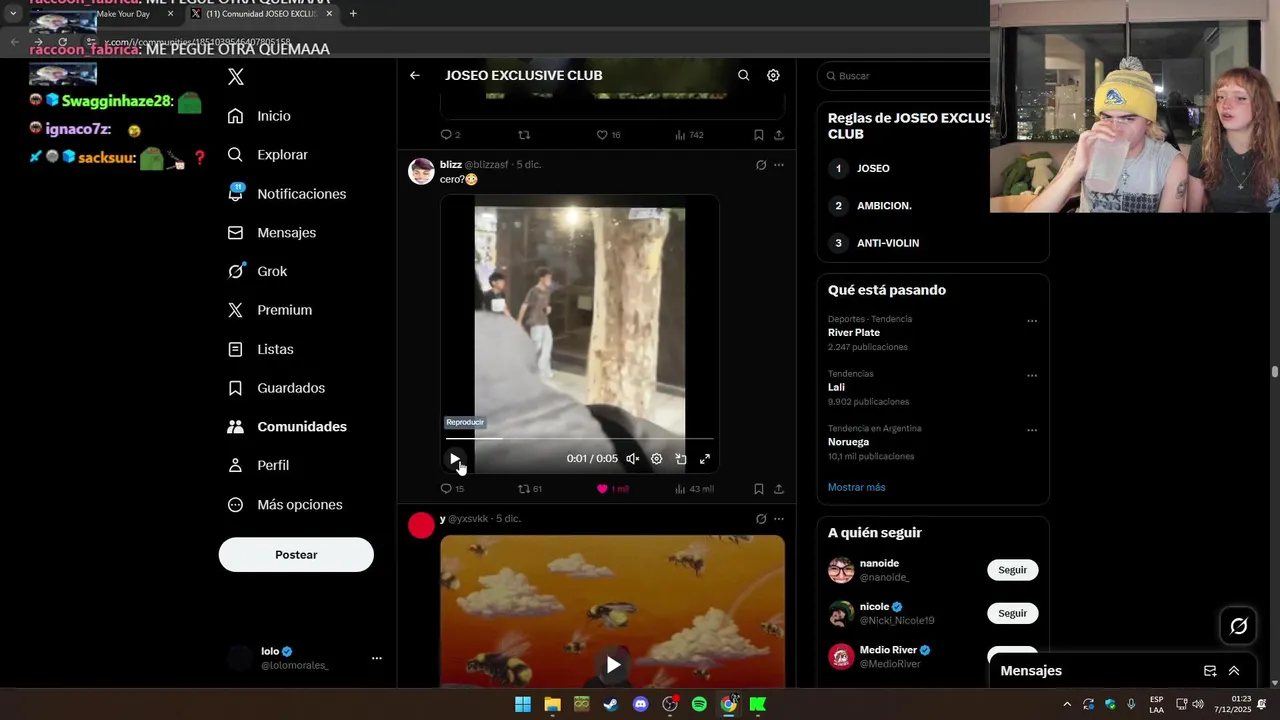The image size is (1280, 720).
Task: Play the bees video in @yxsvkk post
Action: [613, 665]
